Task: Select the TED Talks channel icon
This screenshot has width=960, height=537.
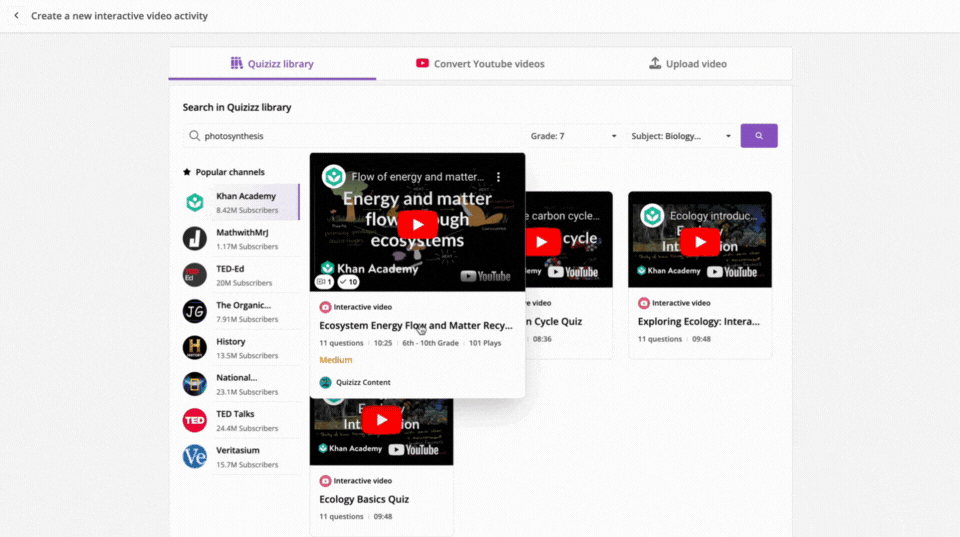Action: 195,420
